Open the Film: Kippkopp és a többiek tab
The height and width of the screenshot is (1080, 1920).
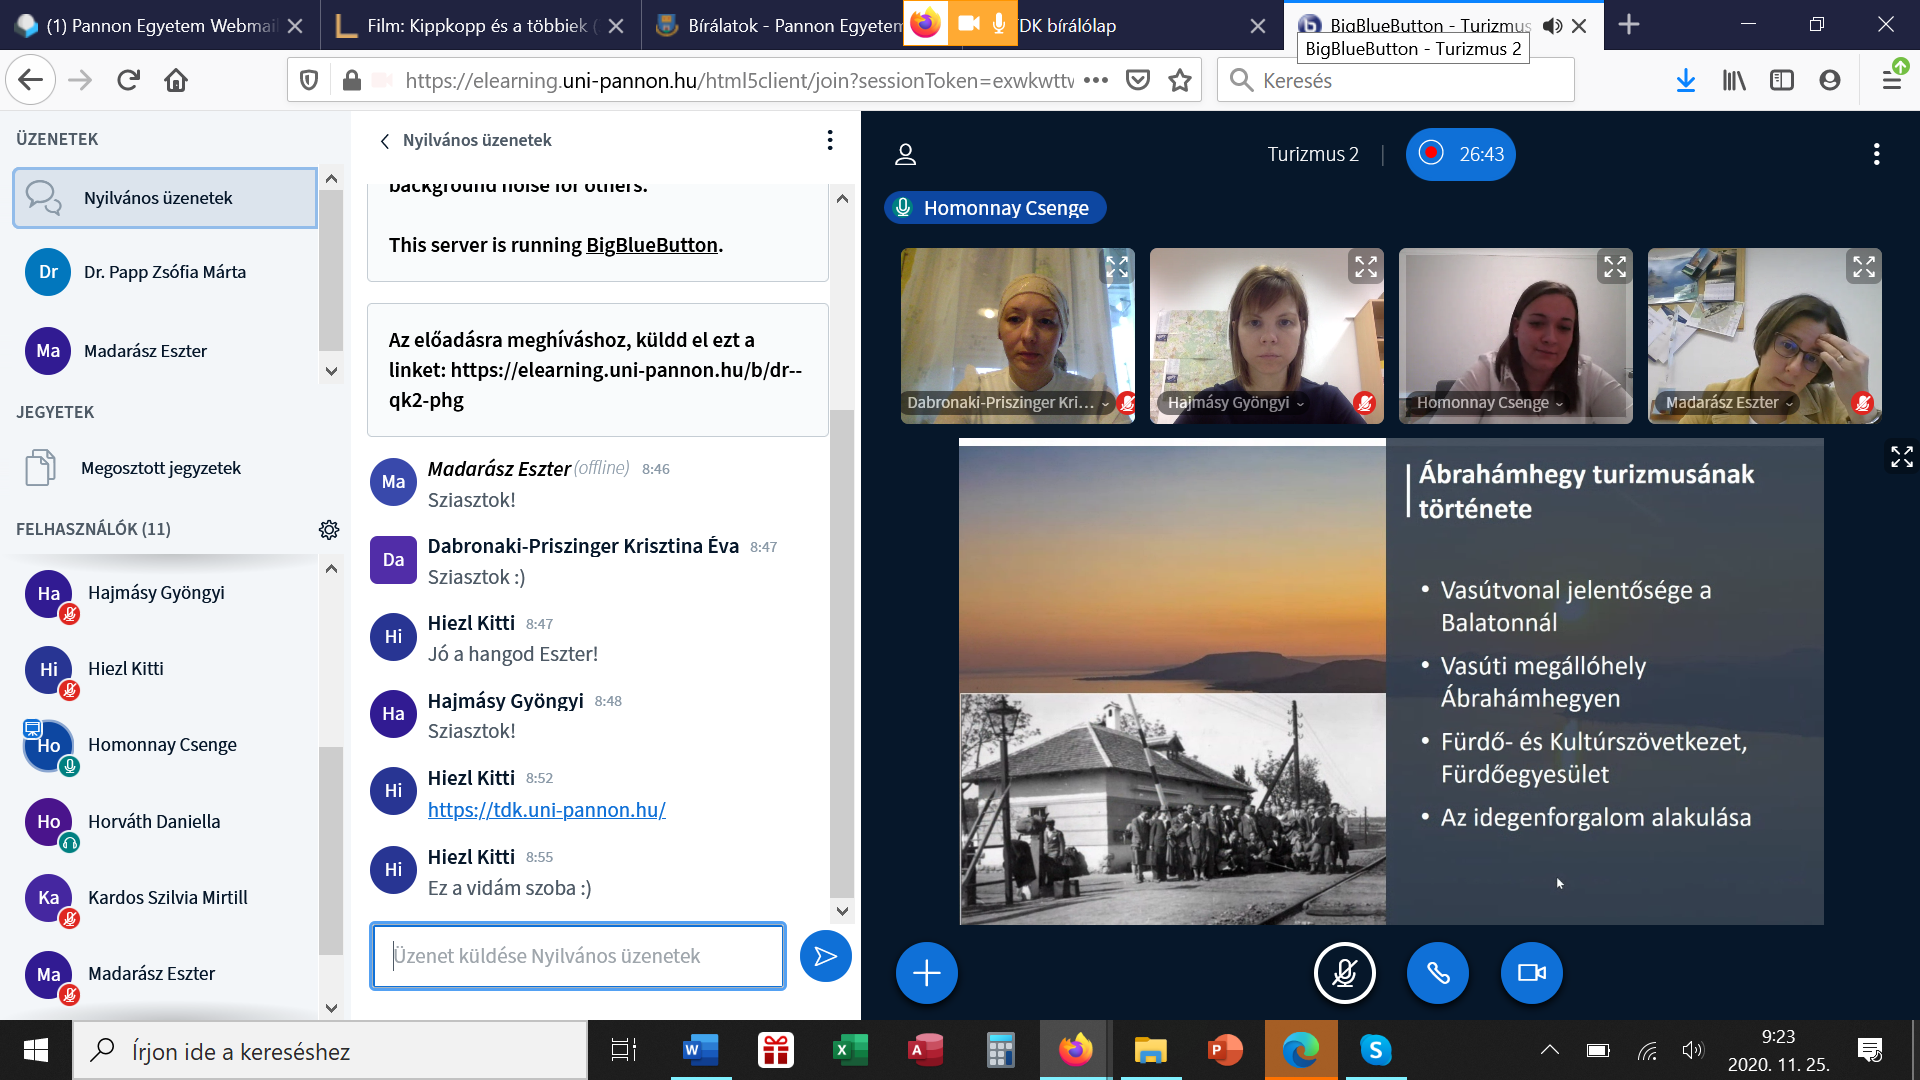point(476,26)
